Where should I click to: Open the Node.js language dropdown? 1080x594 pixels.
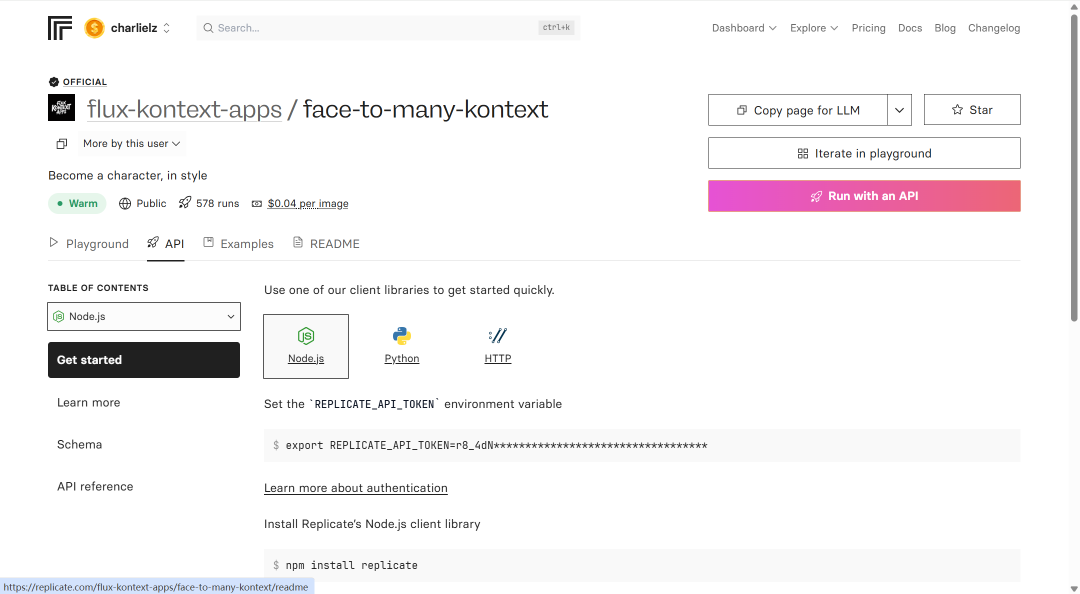click(144, 316)
